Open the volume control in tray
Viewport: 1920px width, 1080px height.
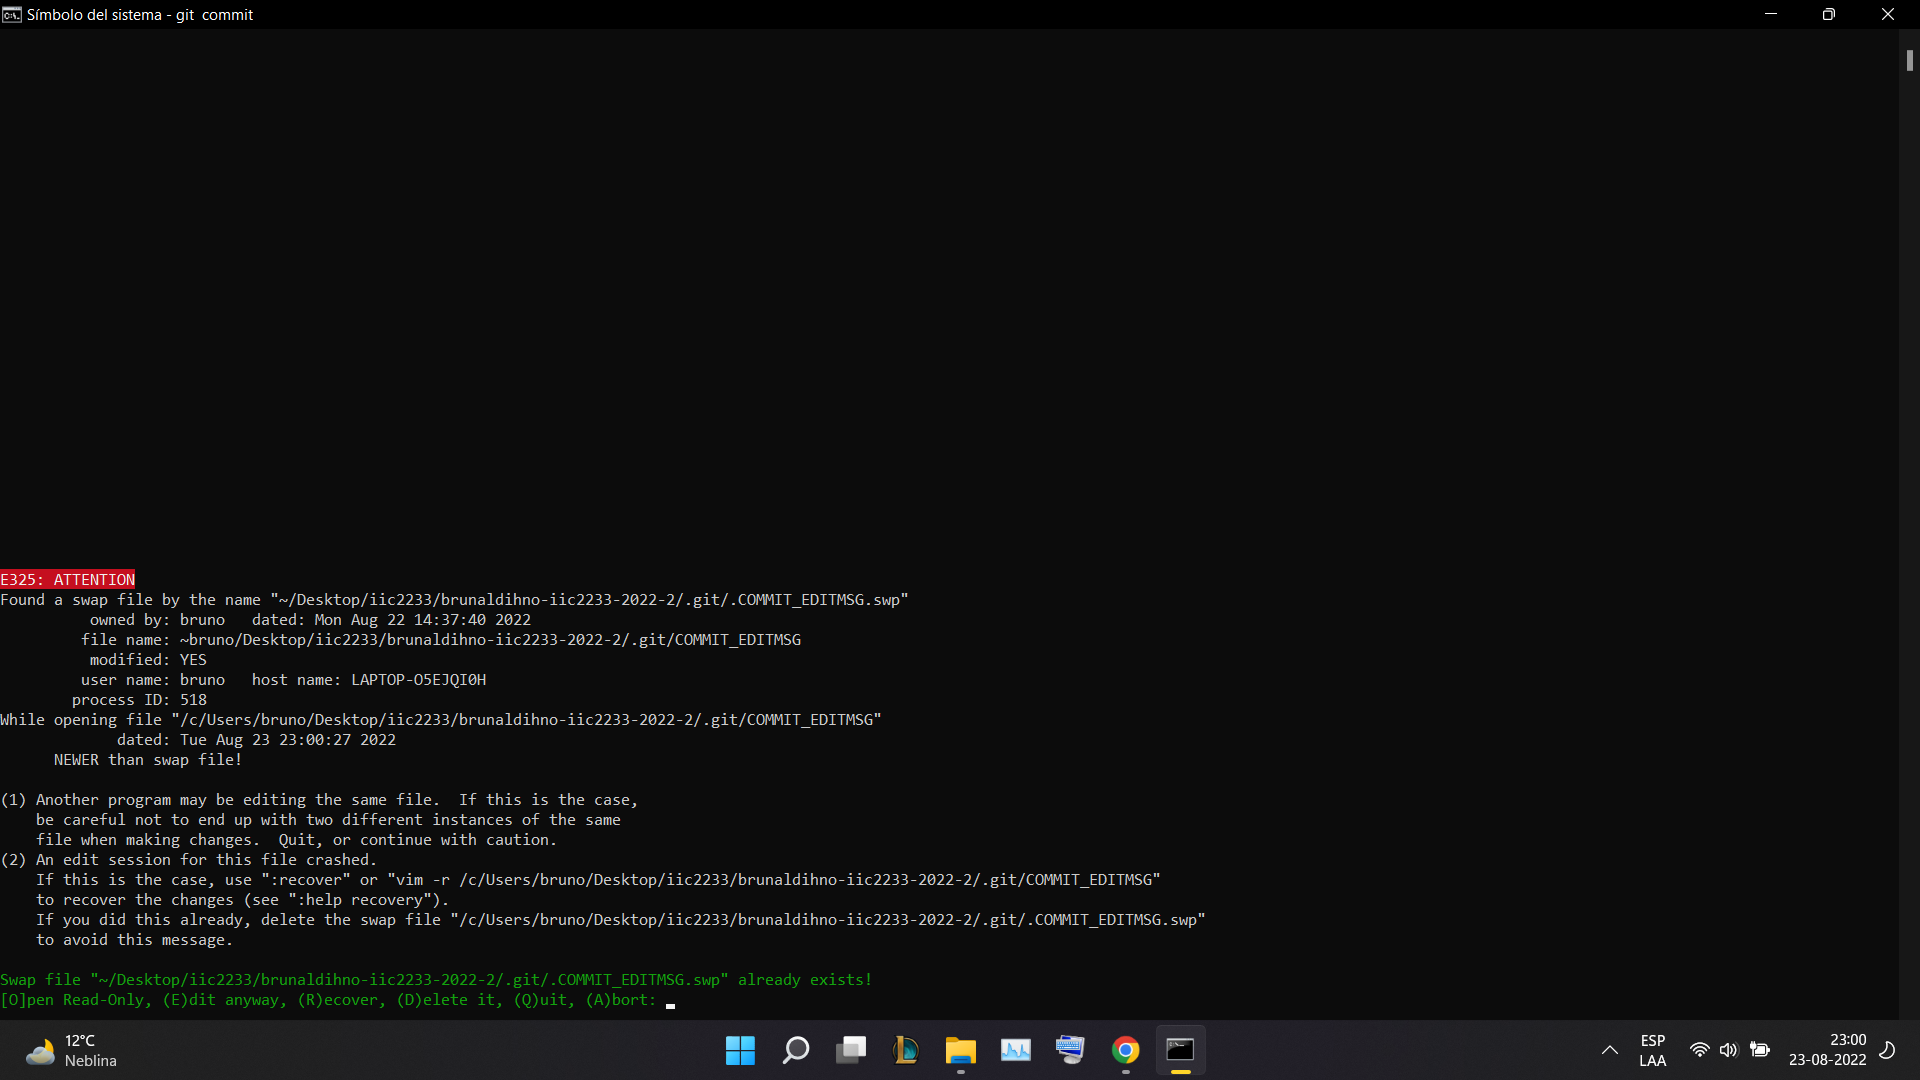point(1729,1050)
